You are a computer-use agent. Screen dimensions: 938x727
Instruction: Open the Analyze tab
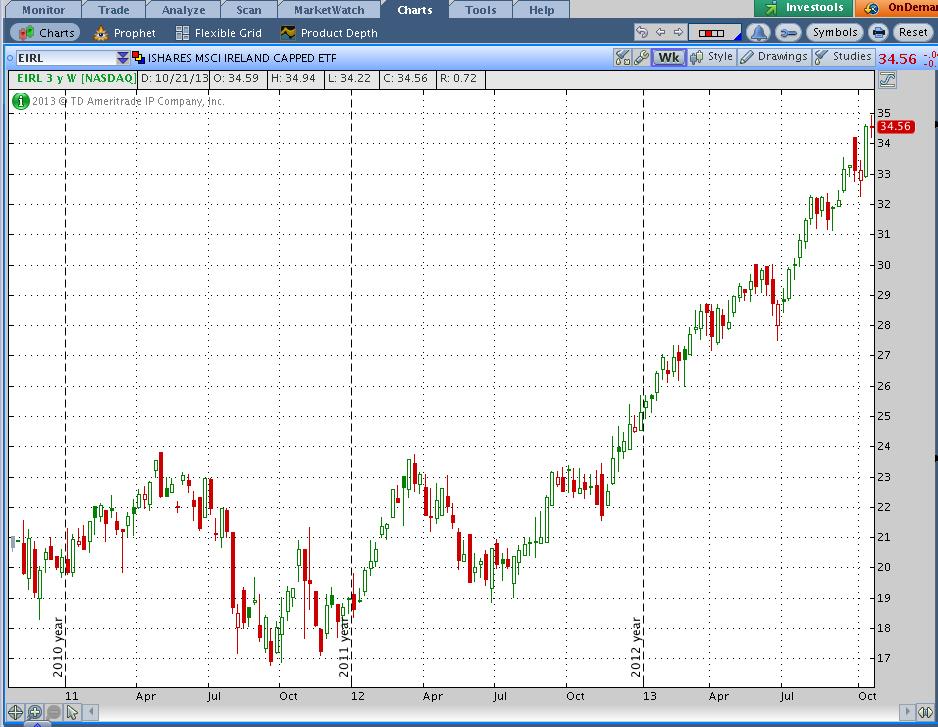point(184,10)
